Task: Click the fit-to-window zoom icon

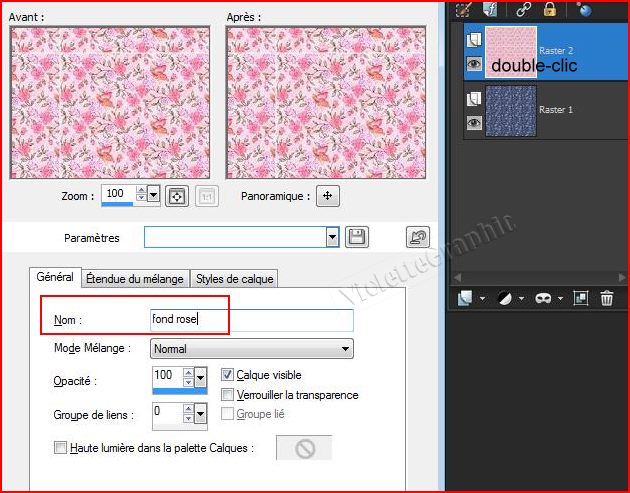Action: pos(176,196)
